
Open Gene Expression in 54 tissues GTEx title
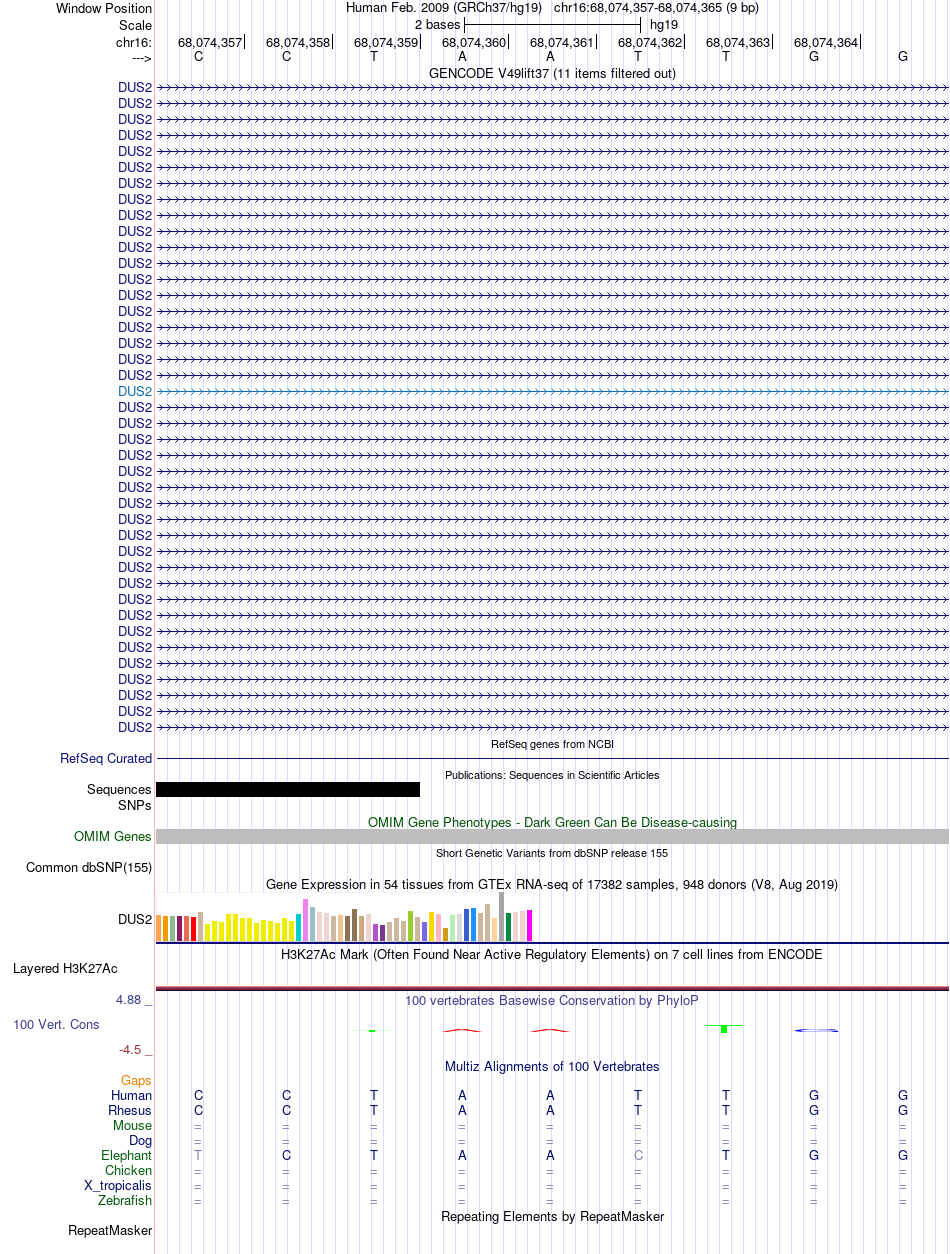(552, 884)
